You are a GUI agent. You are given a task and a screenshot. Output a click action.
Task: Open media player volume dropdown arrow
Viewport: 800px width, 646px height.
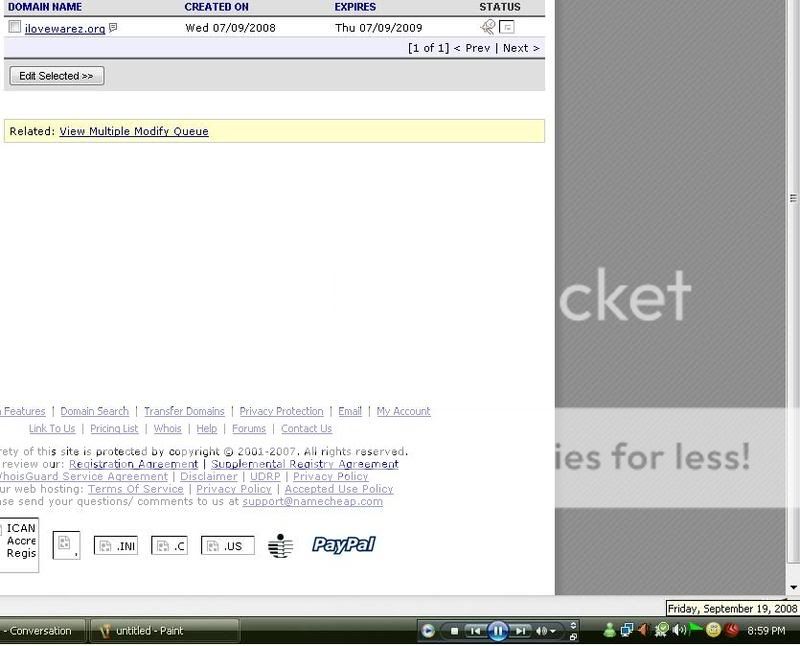(x=554, y=632)
